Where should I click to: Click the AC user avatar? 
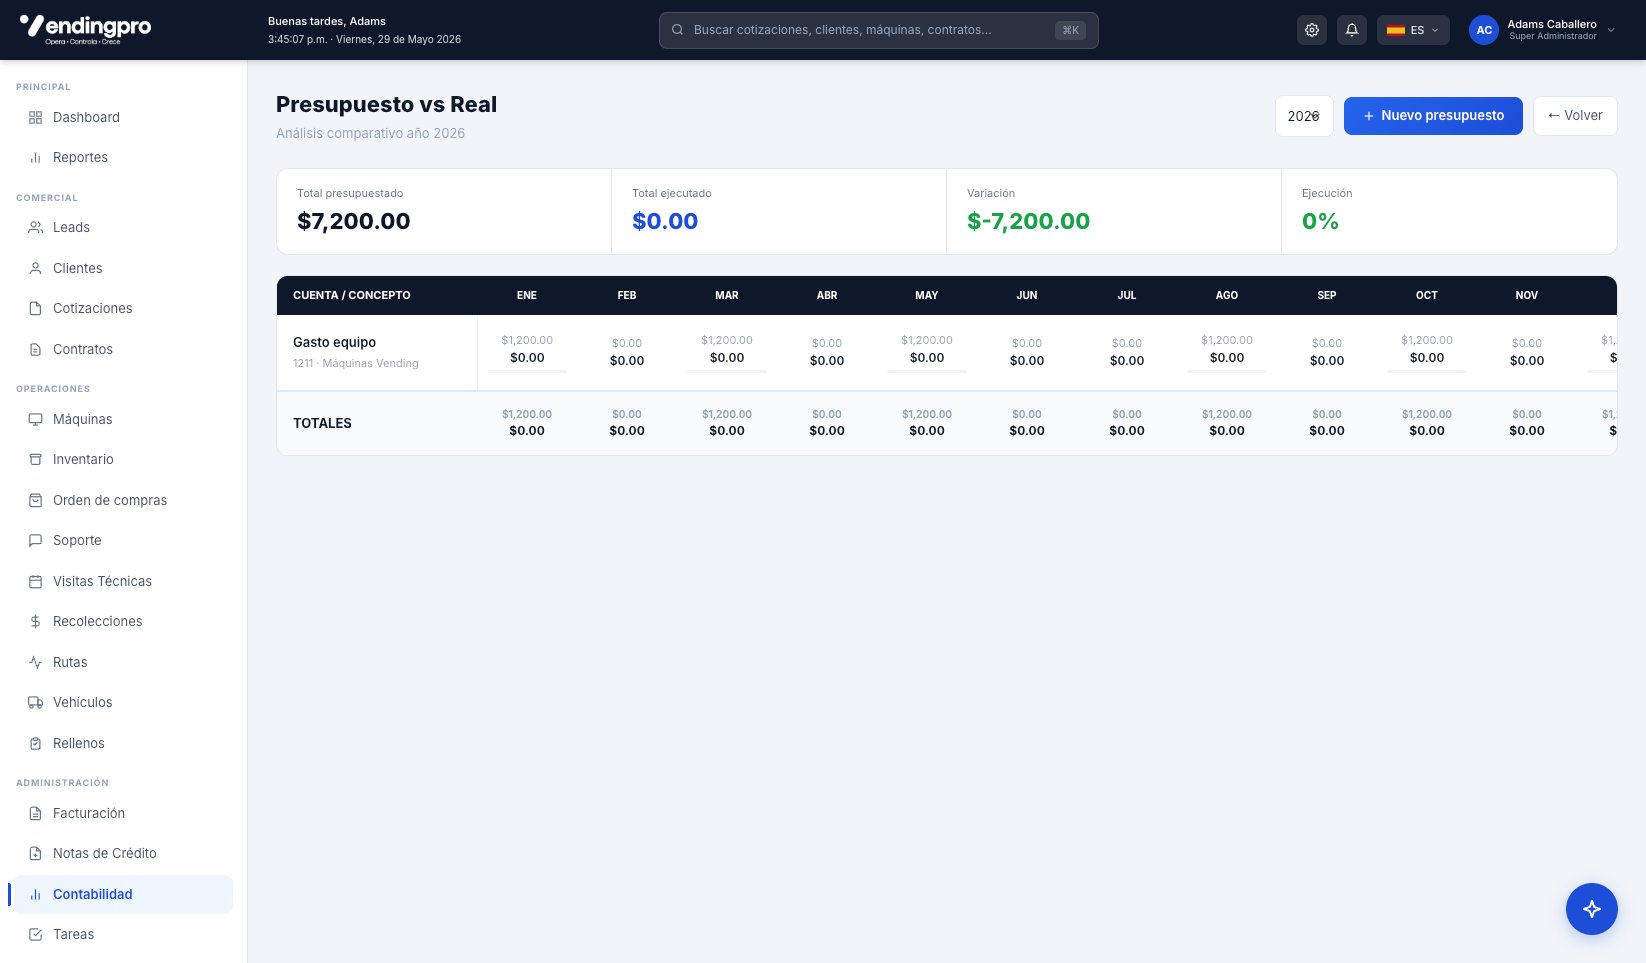1484,30
